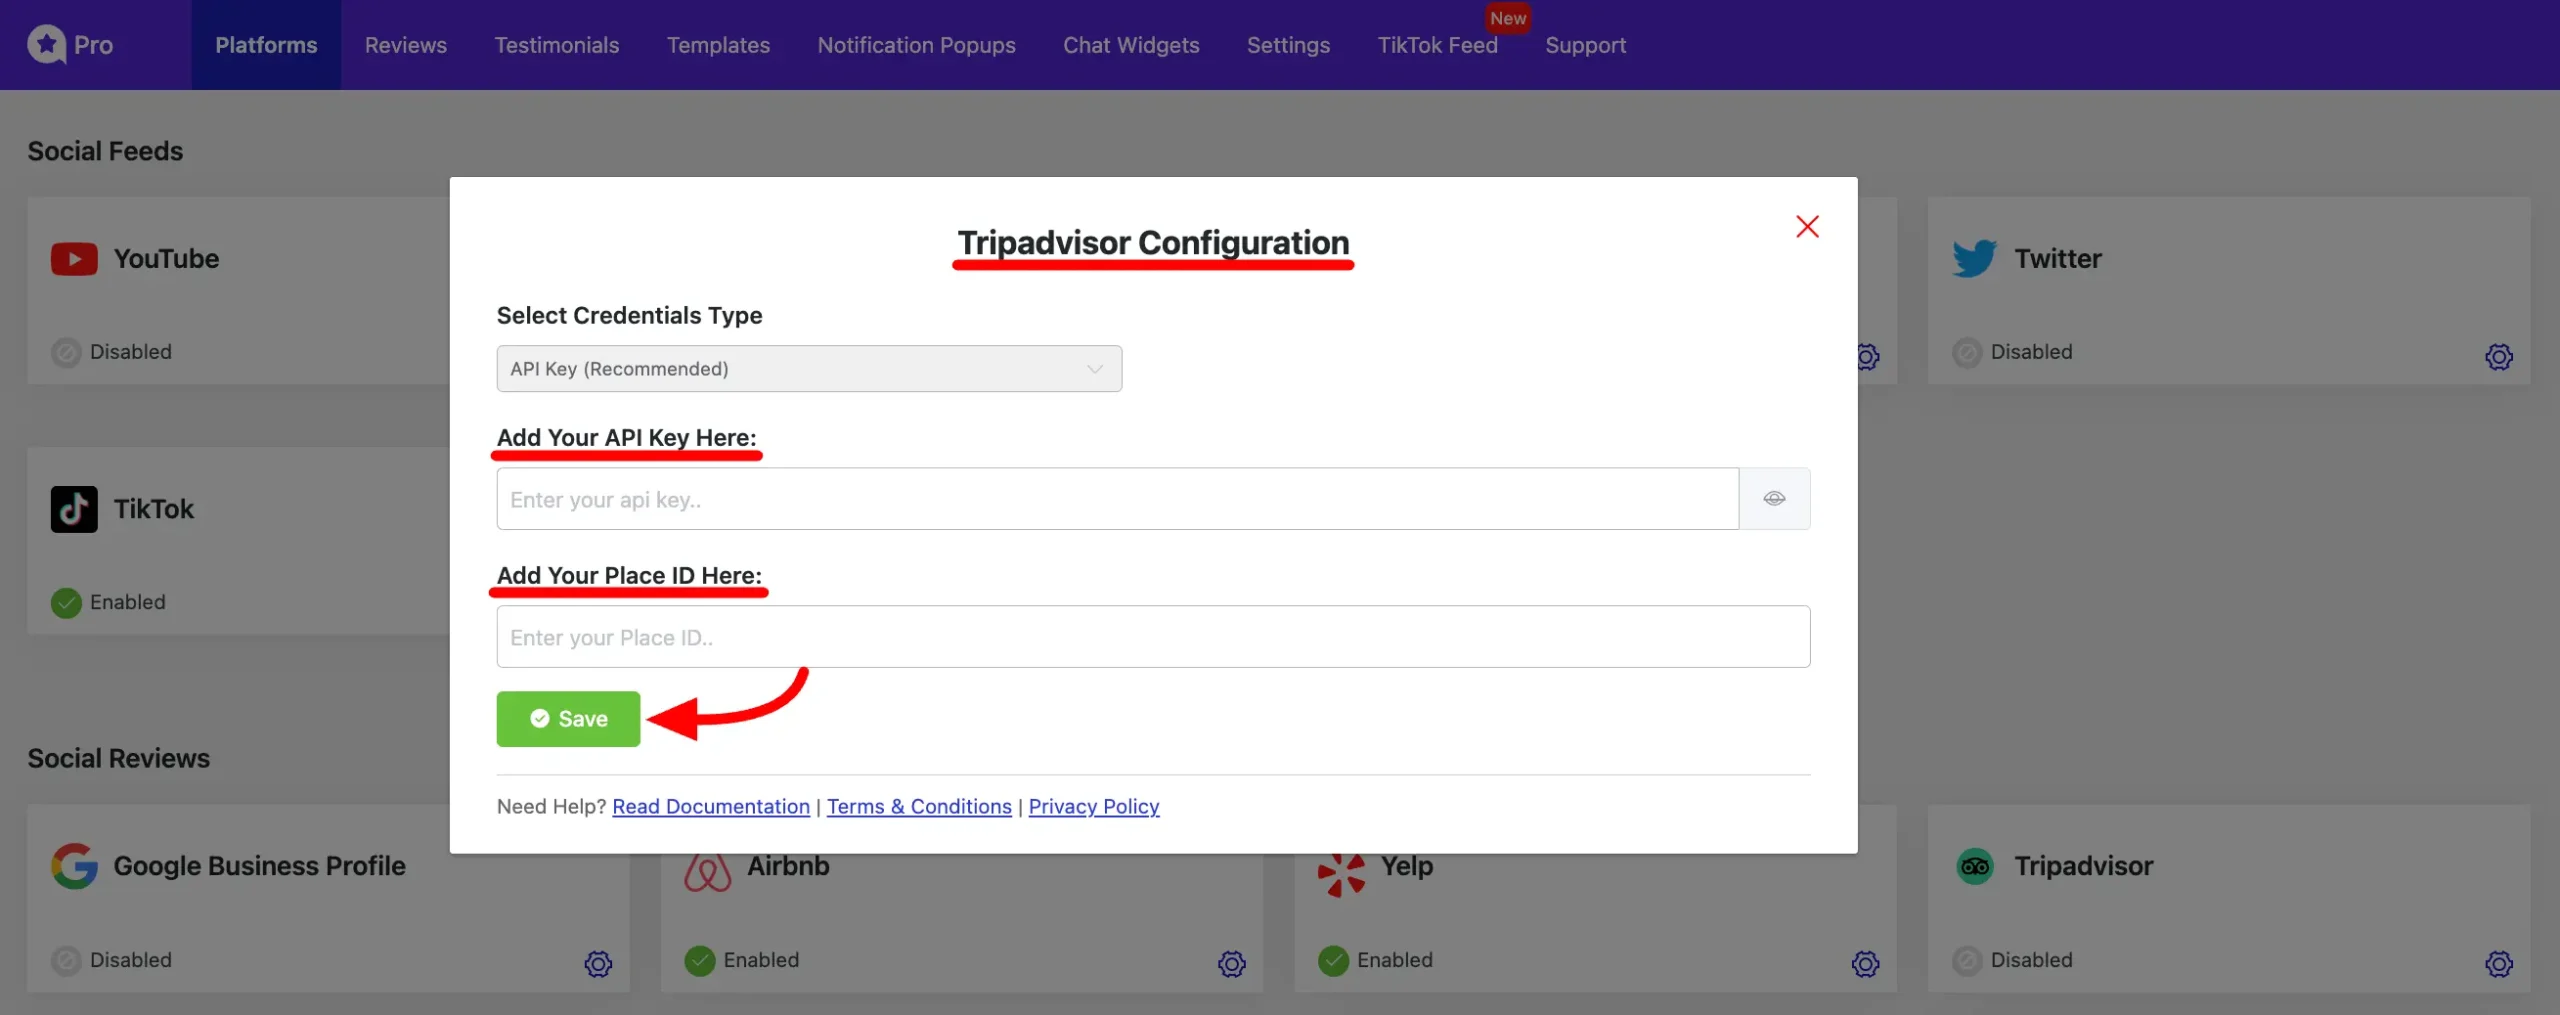Open TikTok Feed menu item
Image resolution: width=2560 pixels, height=1015 pixels.
(x=1437, y=45)
